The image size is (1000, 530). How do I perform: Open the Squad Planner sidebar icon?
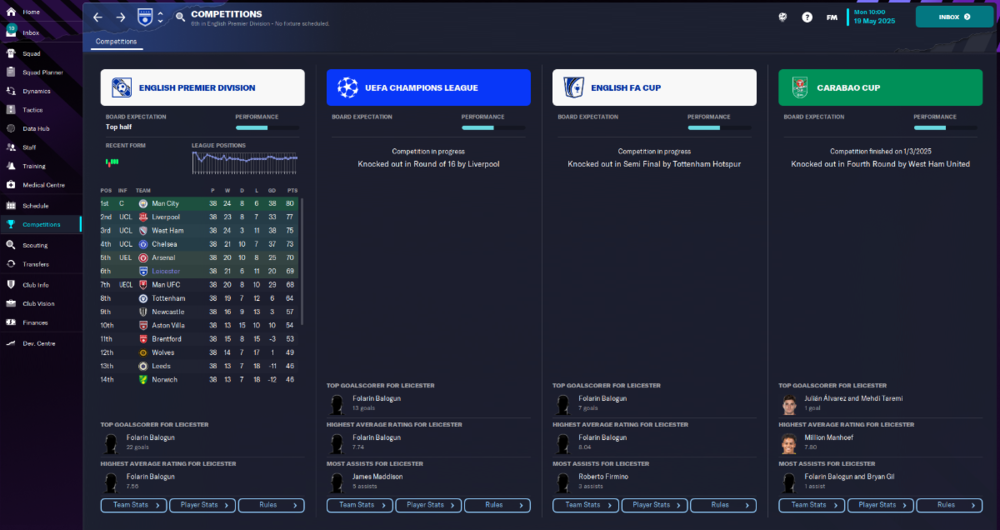(x=11, y=72)
